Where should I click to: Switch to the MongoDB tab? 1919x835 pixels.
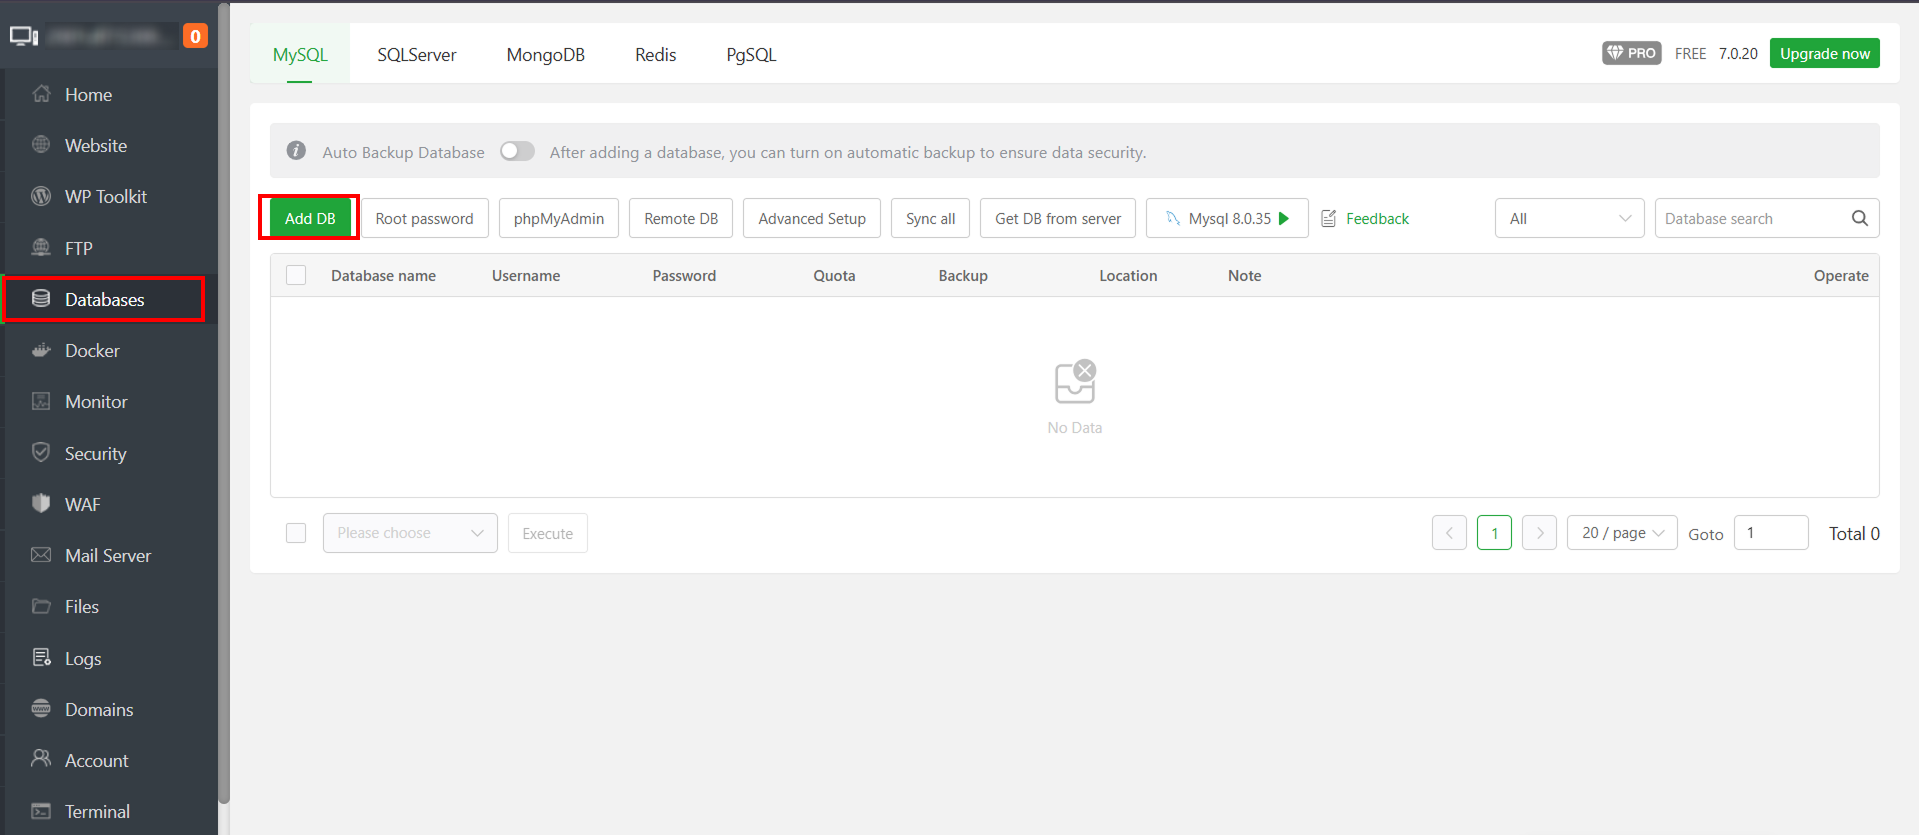[x=545, y=54]
